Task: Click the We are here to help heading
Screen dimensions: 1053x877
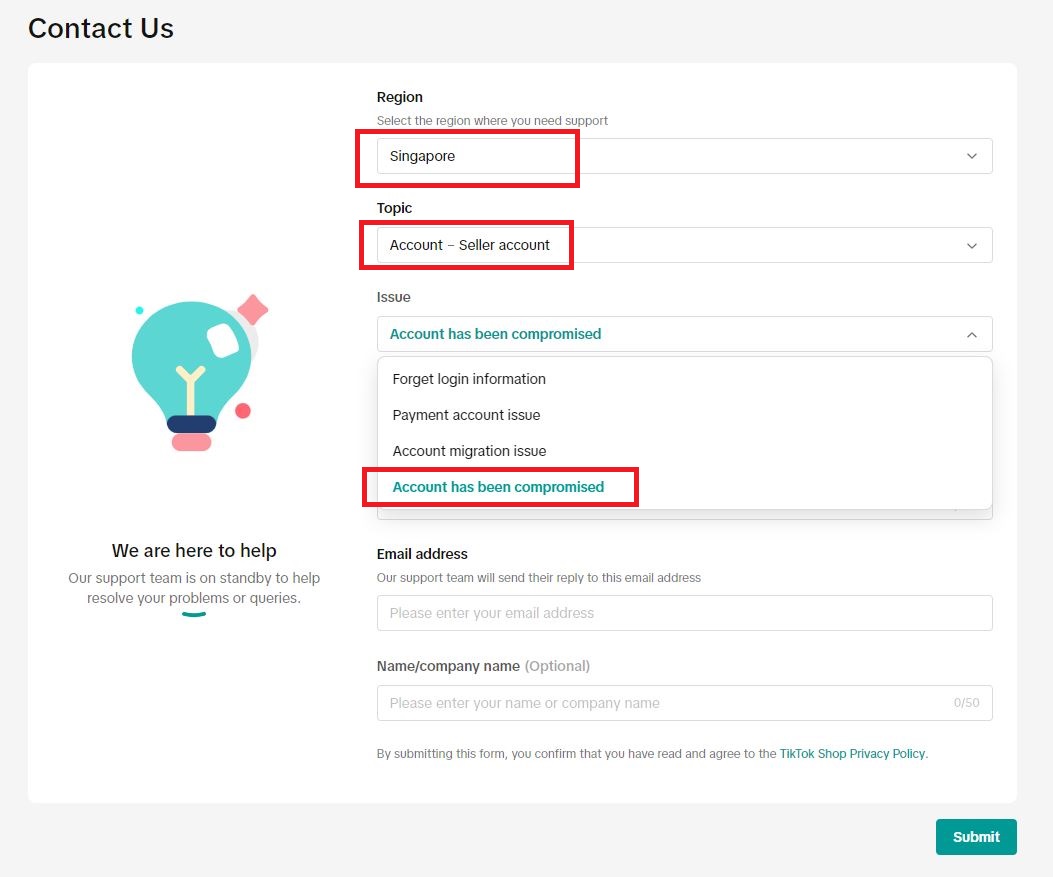Action: coord(194,550)
